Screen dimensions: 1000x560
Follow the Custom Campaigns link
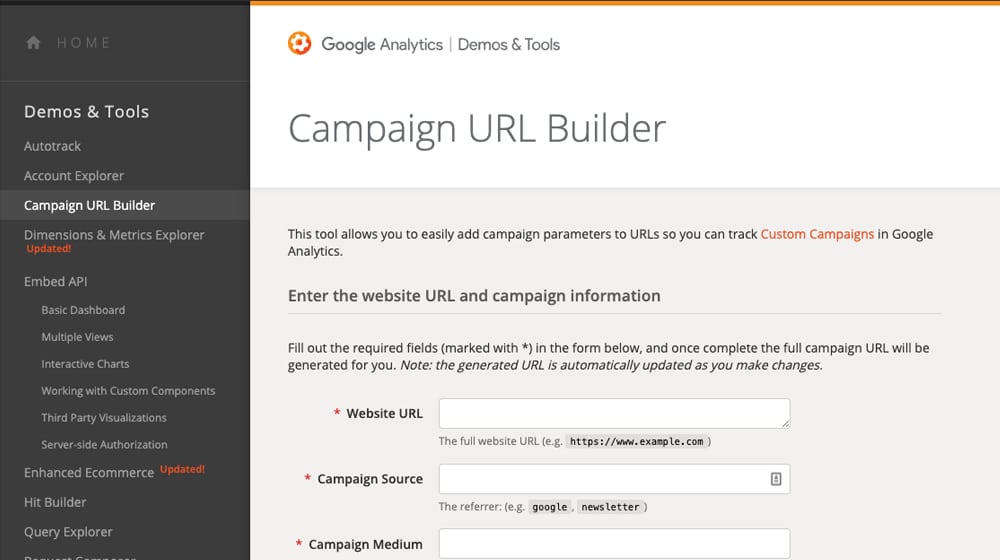817,234
